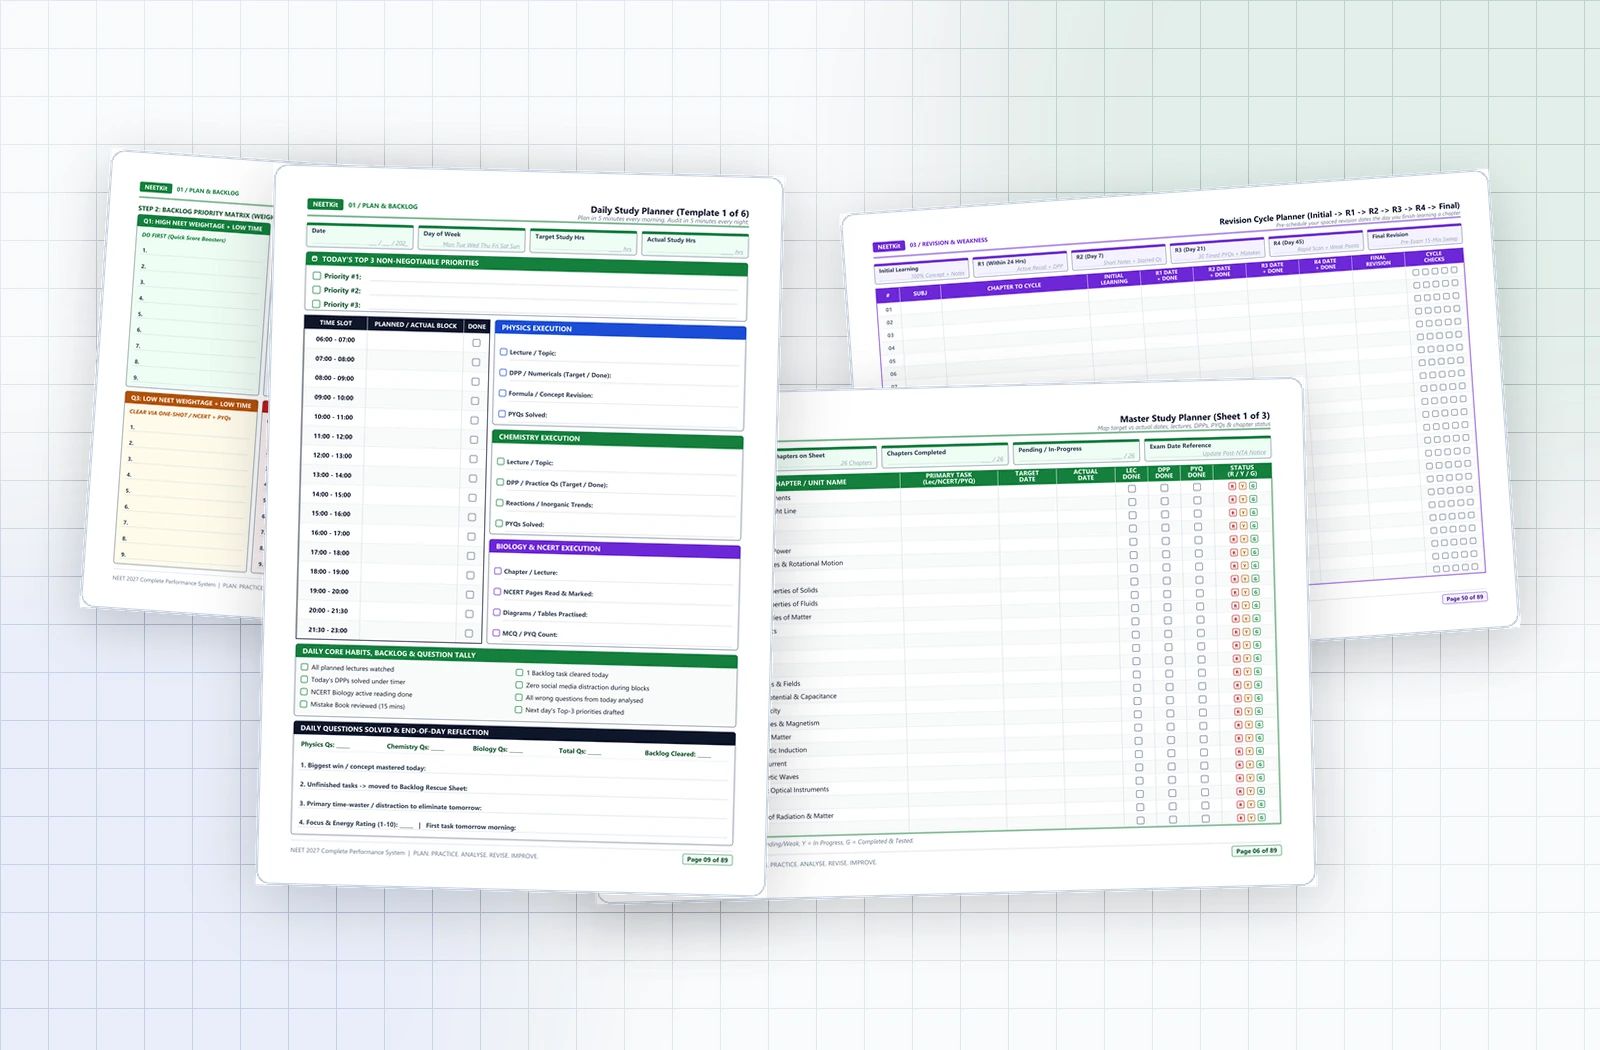Image resolution: width=1600 pixels, height=1050 pixels.
Task: Click the Q3: LOW NEET WEIGHTAGE orange header
Action: click(191, 402)
